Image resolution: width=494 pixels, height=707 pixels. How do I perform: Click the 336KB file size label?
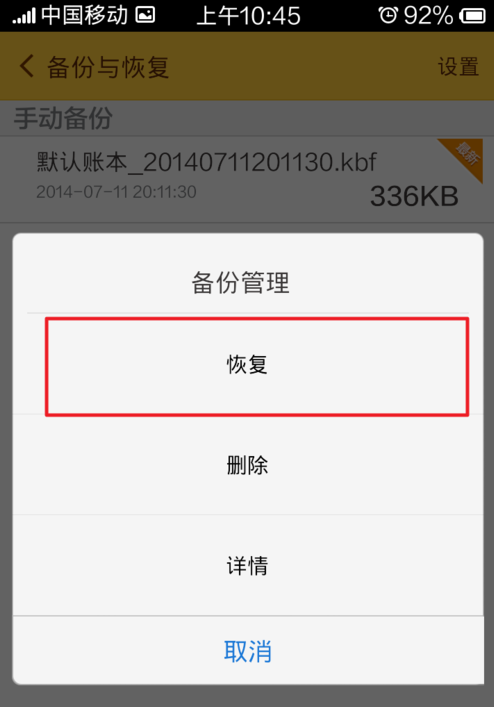coord(414,197)
